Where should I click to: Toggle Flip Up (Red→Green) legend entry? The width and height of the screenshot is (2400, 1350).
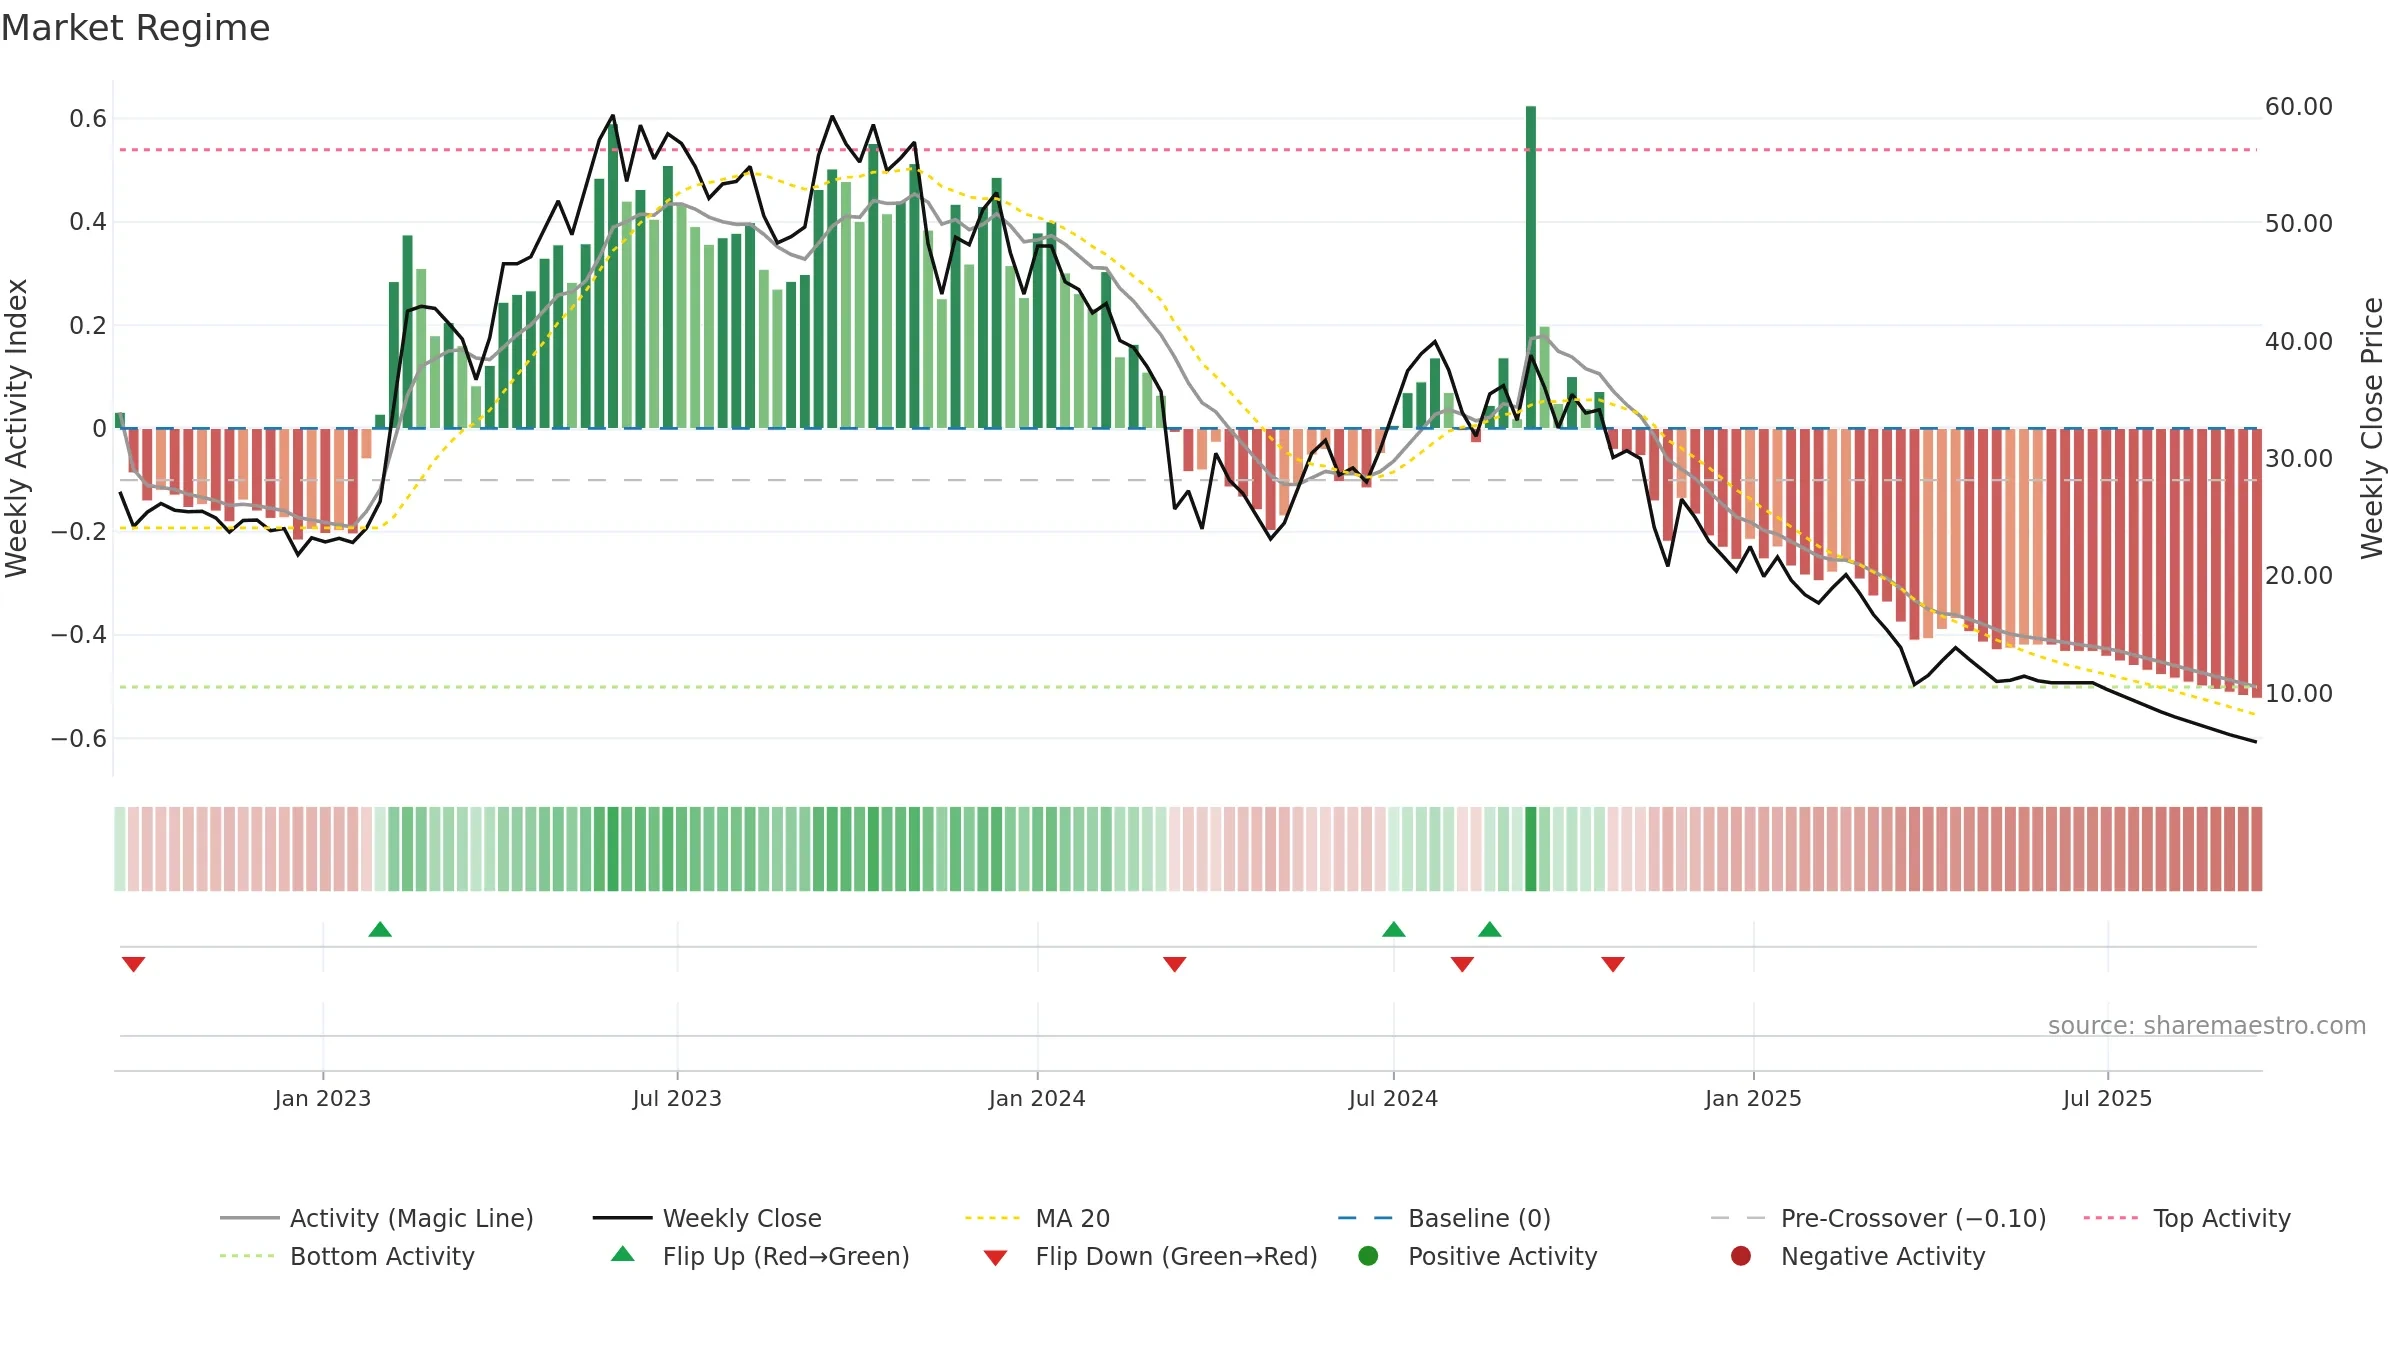click(x=760, y=1256)
